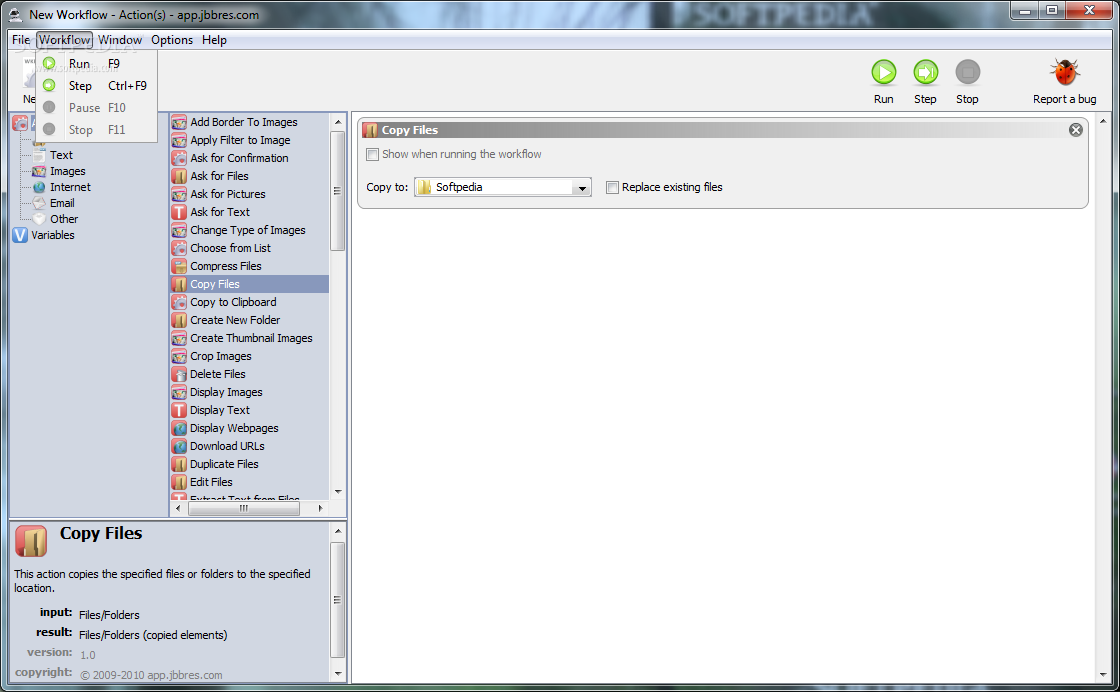Select the Change Type of Images icon

[x=179, y=230]
